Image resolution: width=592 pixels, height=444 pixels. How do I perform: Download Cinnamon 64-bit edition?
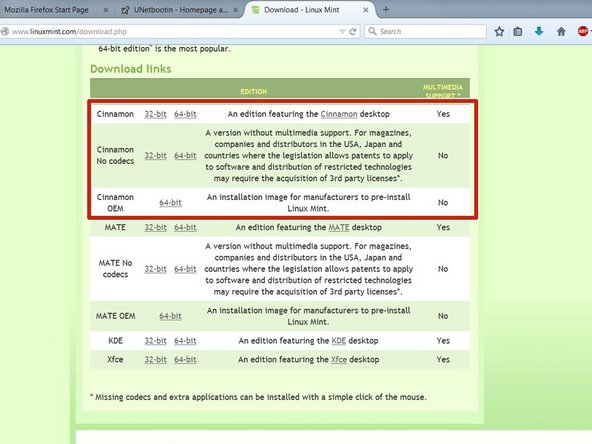click(185, 114)
